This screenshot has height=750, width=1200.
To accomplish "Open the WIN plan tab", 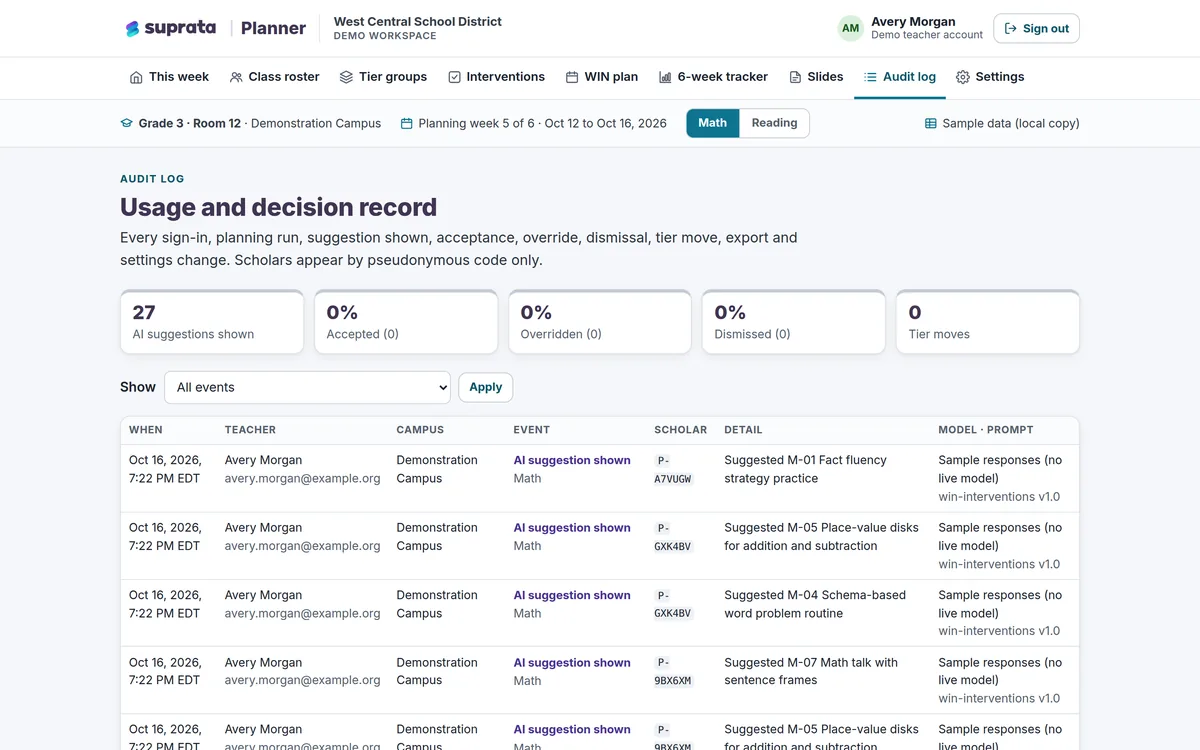I will [x=601, y=77].
